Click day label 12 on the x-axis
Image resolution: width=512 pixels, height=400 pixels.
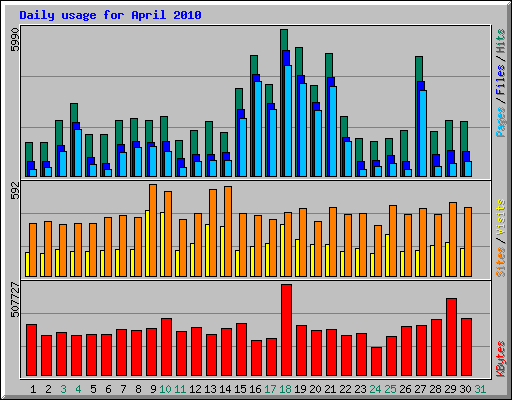pyautogui.click(x=195, y=389)
